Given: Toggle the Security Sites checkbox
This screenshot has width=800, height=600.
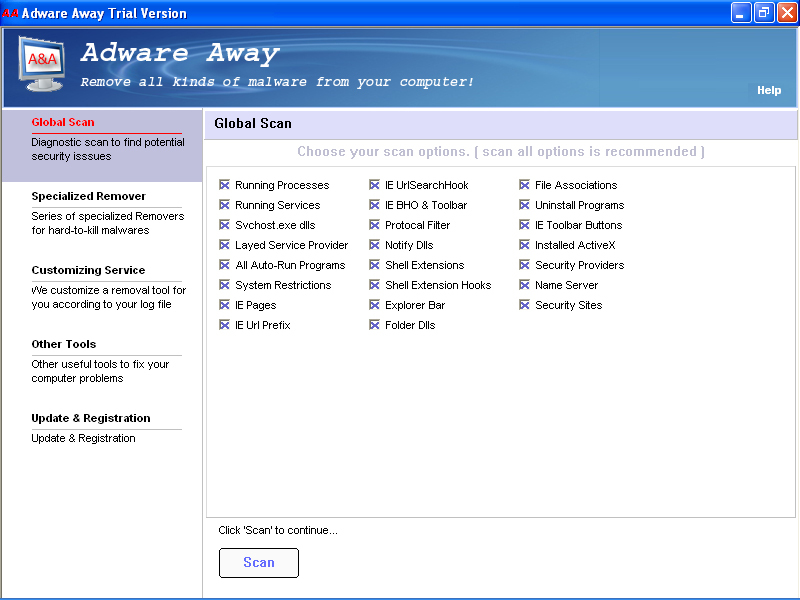Looking at the screenshot, I should [524, 305].
